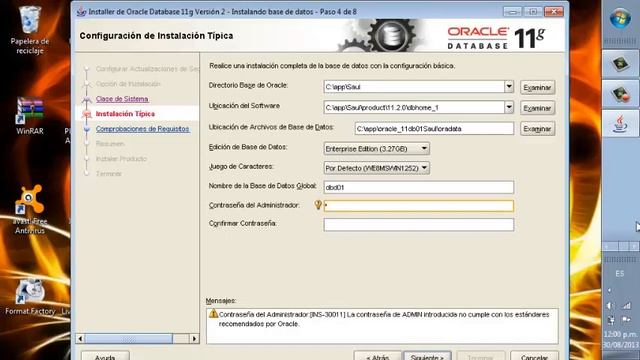The width and height of the screenshot is (640, 360).
Task: Click the INS-30011 warning message text
Action: pos(384,319)
